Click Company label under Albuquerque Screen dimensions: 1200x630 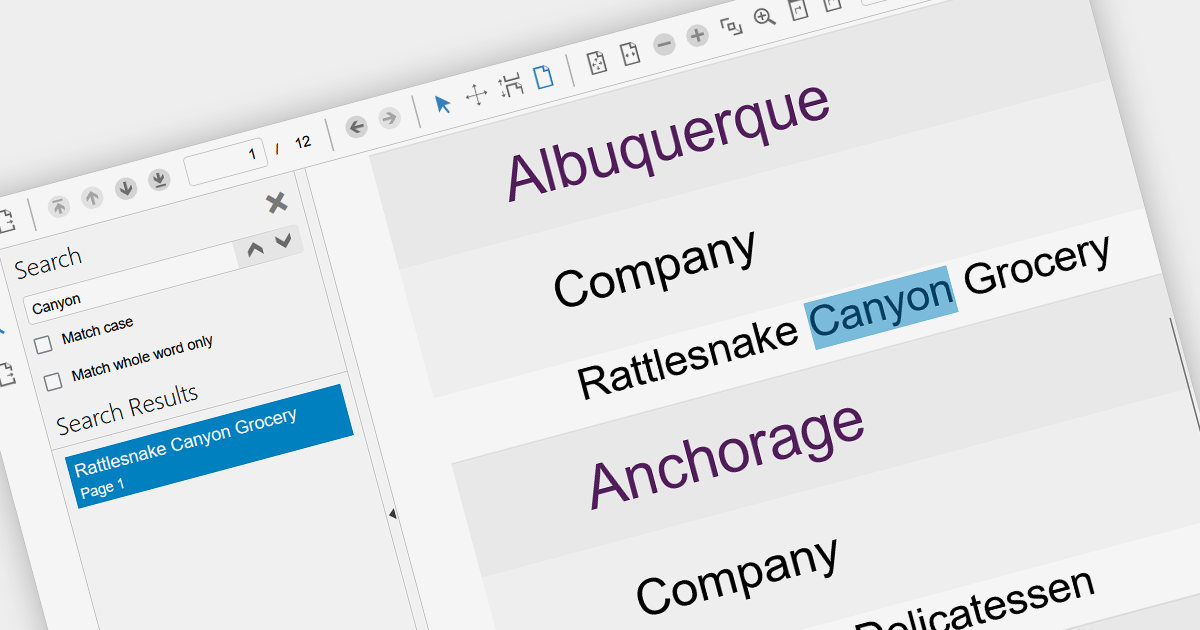point(655,268)
